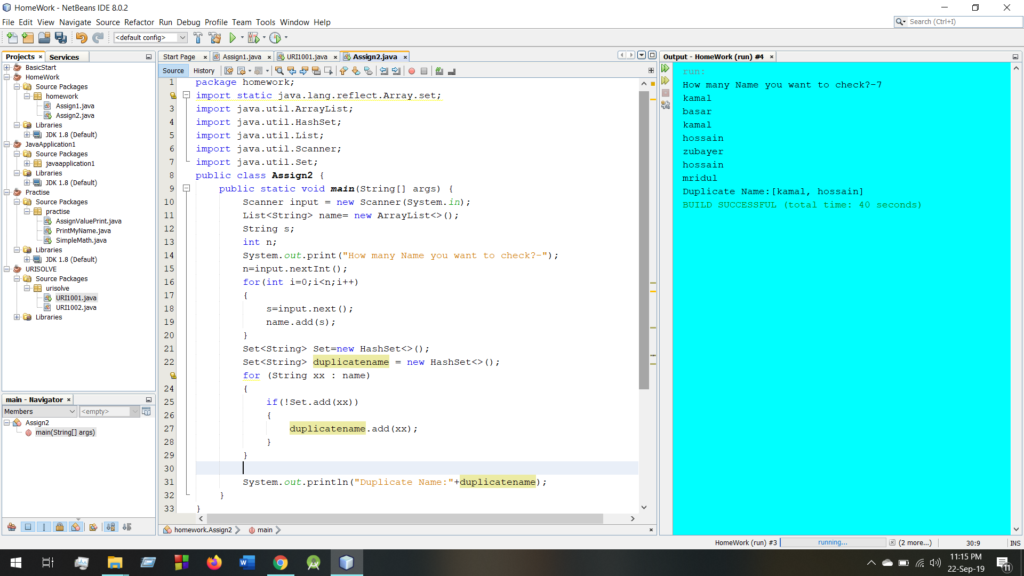Click the Build Project hammer icon
This screenshot has height=576, width=1024.
pyautogui.click(x=197, y=38)
